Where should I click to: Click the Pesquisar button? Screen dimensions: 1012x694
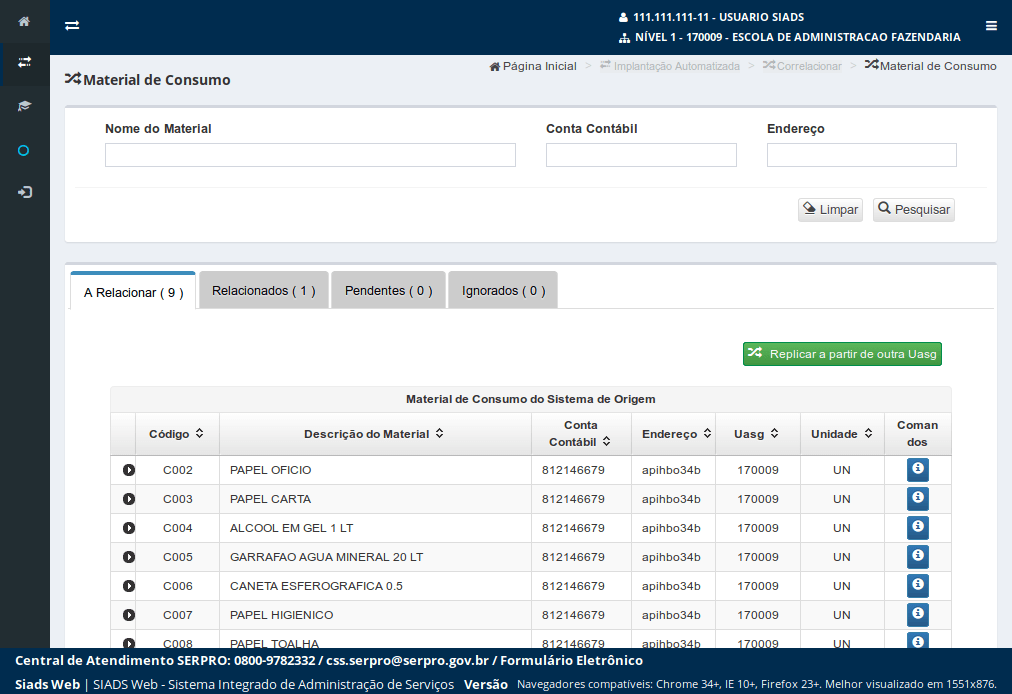(913, 210)
